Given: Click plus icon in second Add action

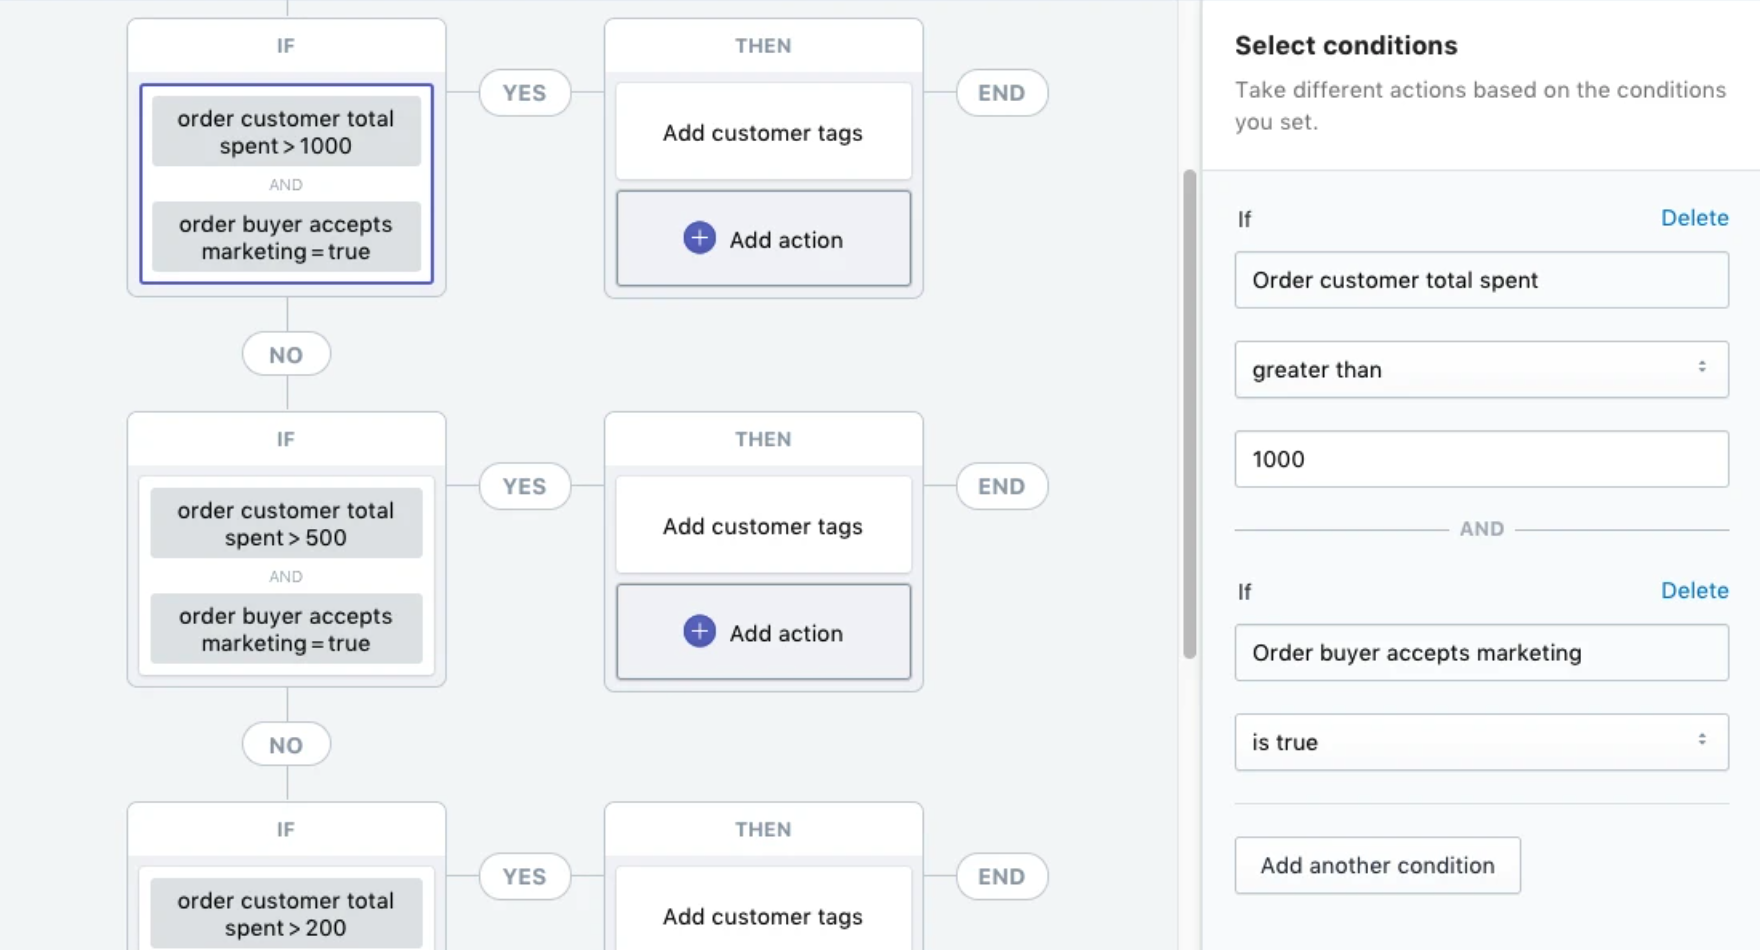Looking at the screenshot, I should [x=699, y=631].
